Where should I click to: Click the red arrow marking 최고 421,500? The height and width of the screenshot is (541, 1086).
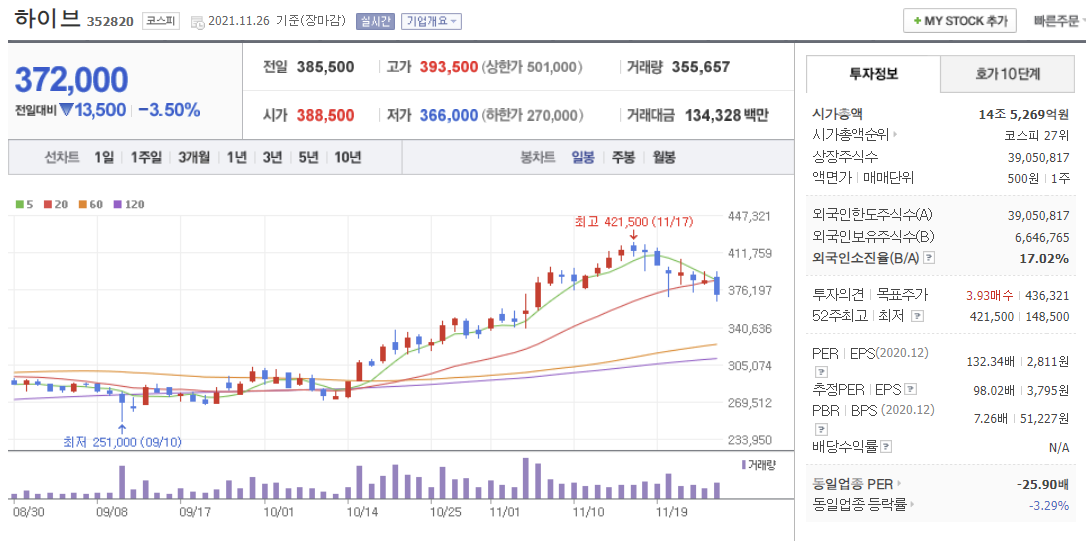(633, 236)
